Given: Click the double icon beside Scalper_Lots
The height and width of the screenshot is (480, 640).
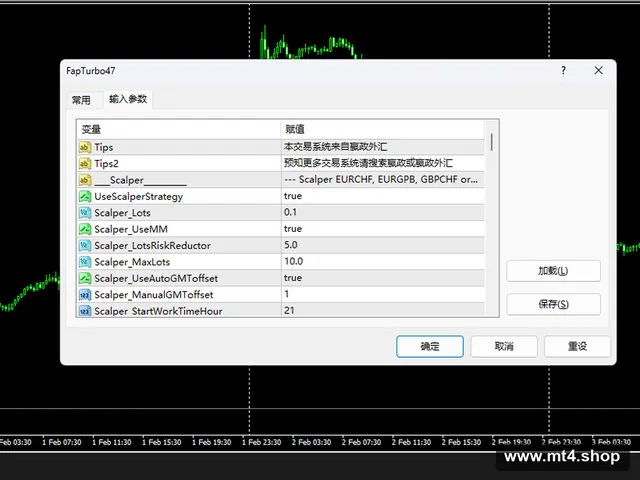Looking at the screenshot, I should click(x=84, y=213).
